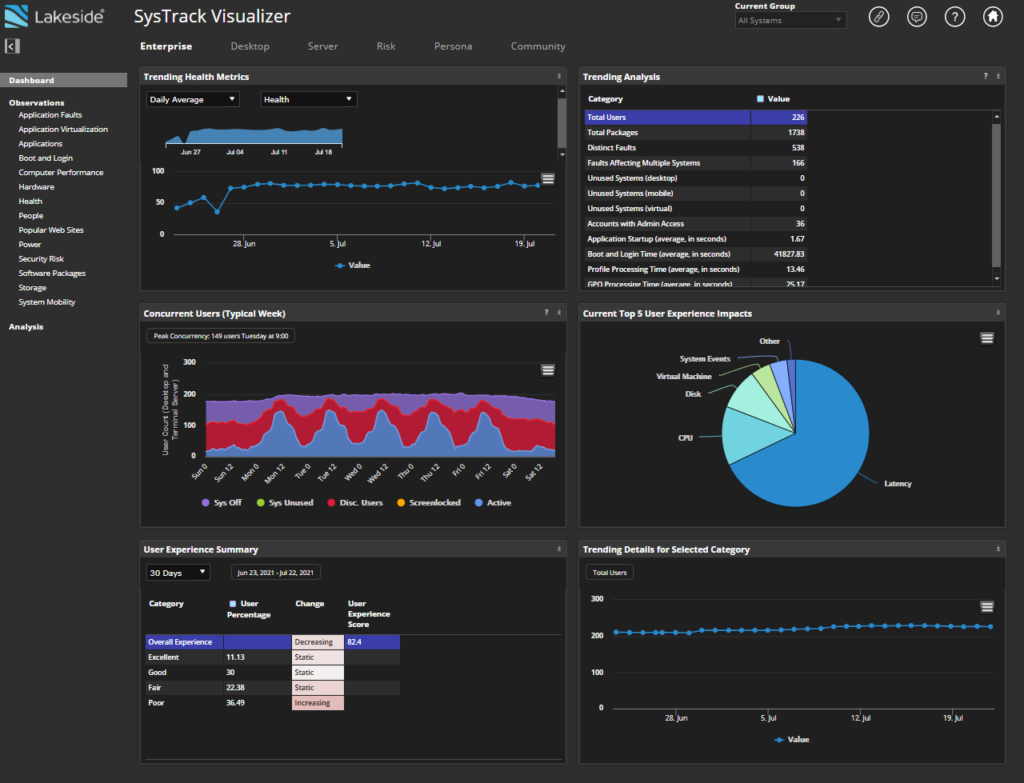
Task: Collapse User Experience Impacts panel icon
Action: coord(998,313)
